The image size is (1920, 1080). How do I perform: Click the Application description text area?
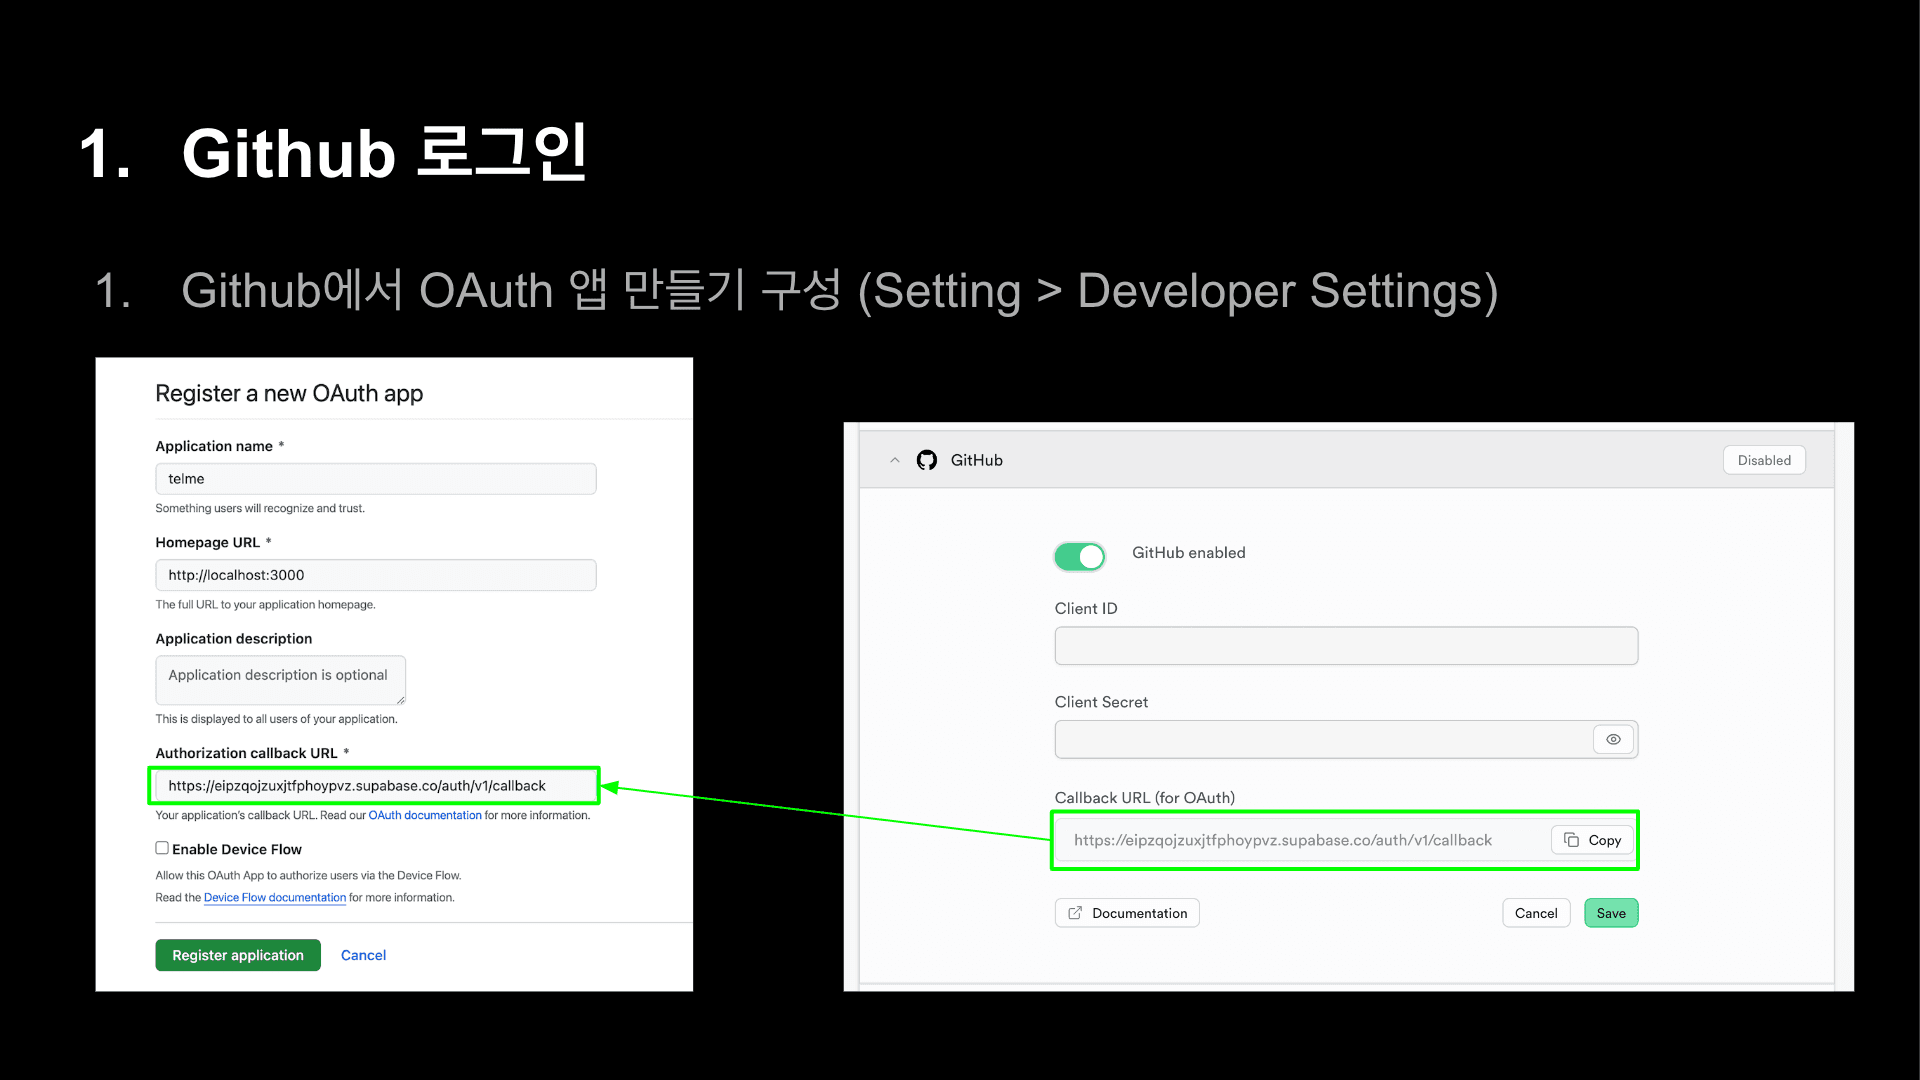[280, 680]
